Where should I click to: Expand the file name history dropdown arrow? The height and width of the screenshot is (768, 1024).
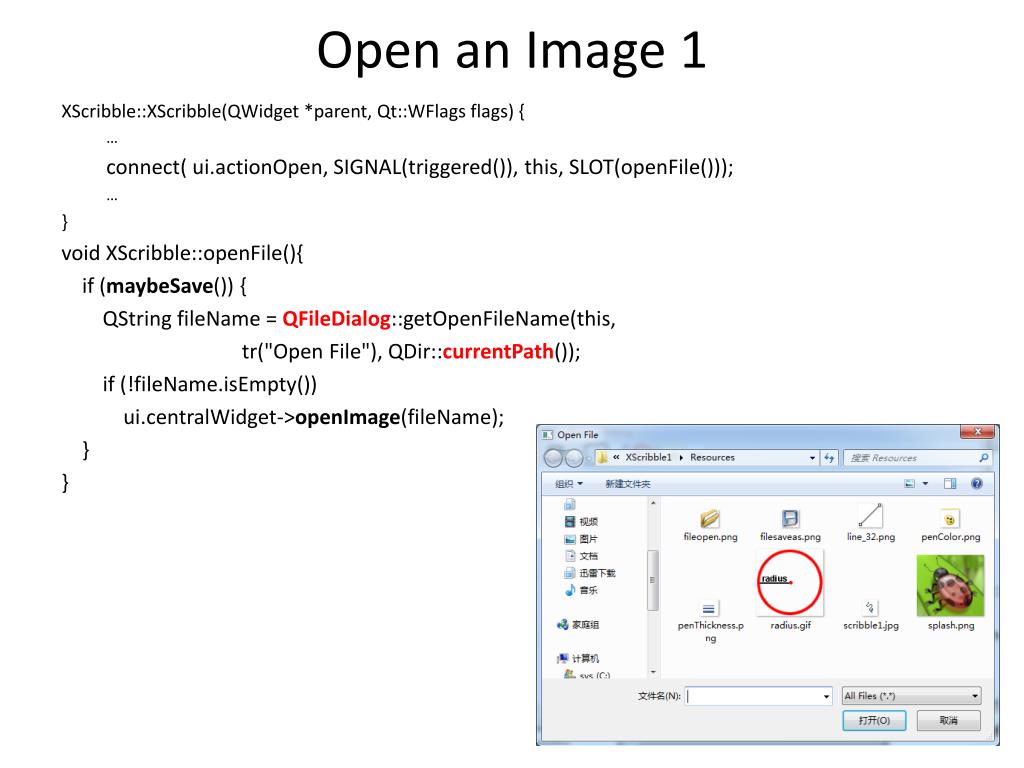[x=826, y=696]
